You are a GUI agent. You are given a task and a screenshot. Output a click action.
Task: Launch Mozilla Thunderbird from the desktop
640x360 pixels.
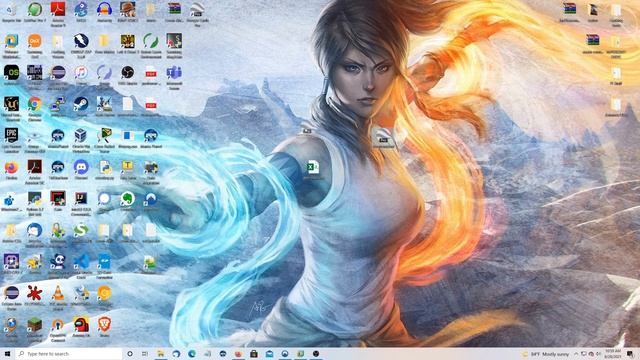pos(35,234)
